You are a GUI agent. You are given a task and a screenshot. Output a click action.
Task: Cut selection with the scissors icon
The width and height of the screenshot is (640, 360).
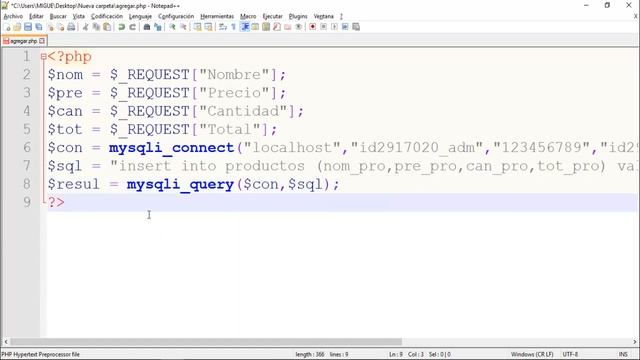click(x=85, y=27)
